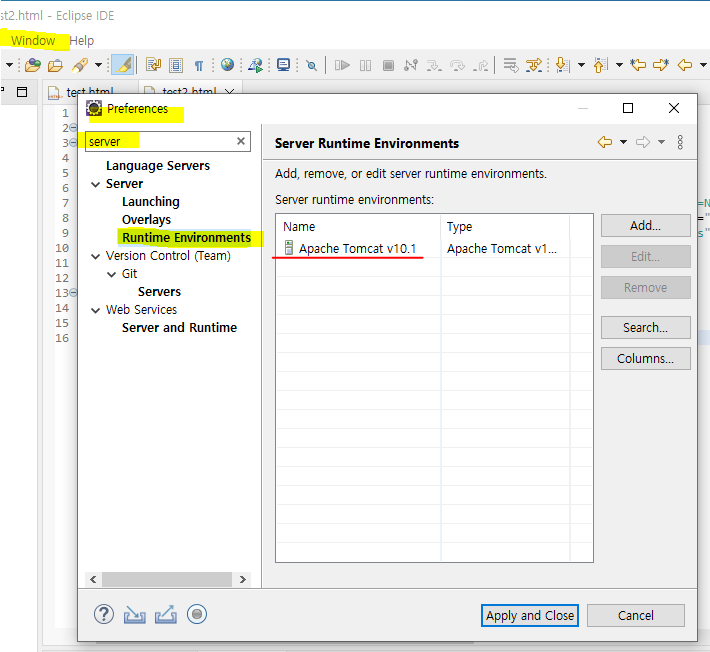The width and height of the screenshot is (710, 652).
Task: Click the Open Task folder icon
Action: 55,65
